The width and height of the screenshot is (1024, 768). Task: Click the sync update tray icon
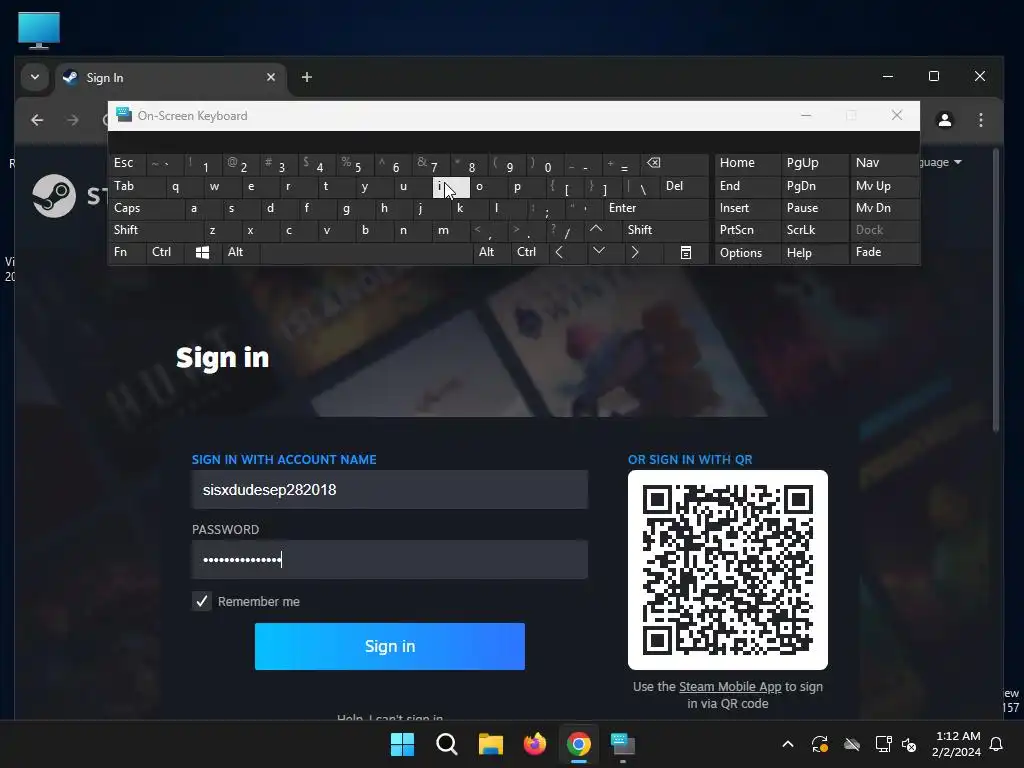coord(820,744)
